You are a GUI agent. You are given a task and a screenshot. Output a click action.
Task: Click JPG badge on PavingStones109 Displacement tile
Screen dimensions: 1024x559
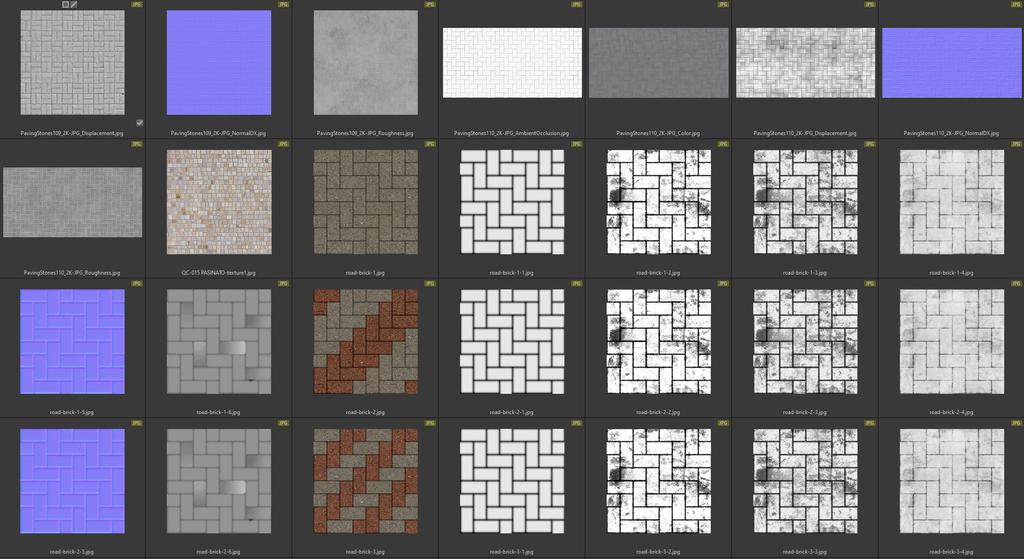click(x=137, y=5)
